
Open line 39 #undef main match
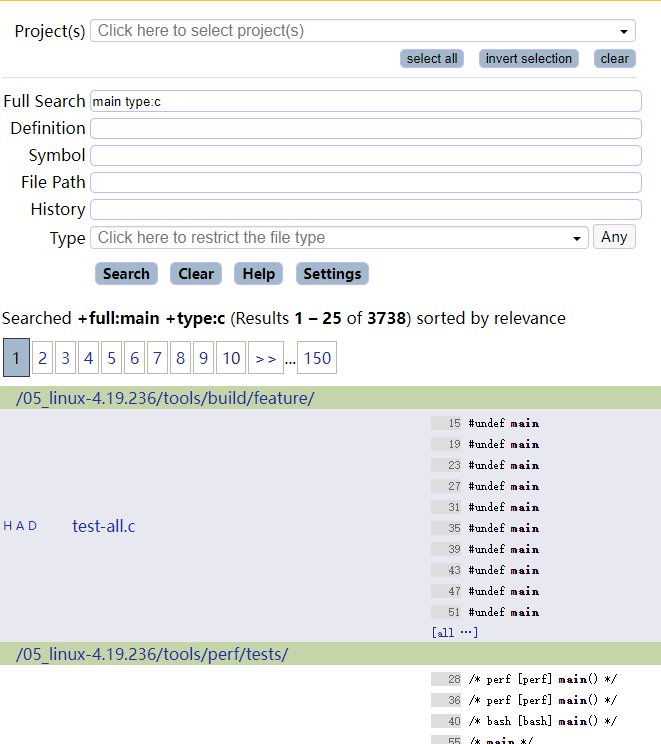485,549
